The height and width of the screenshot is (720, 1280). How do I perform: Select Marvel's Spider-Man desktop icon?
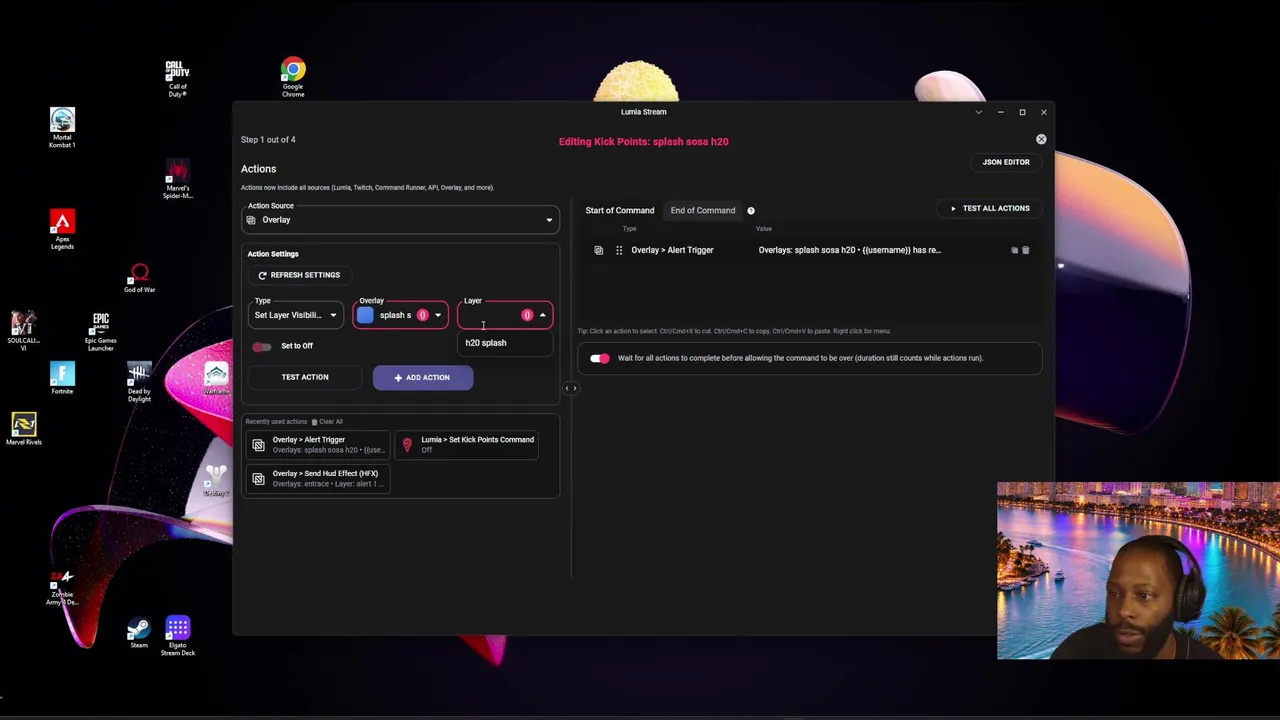click(x=177, y=179)
